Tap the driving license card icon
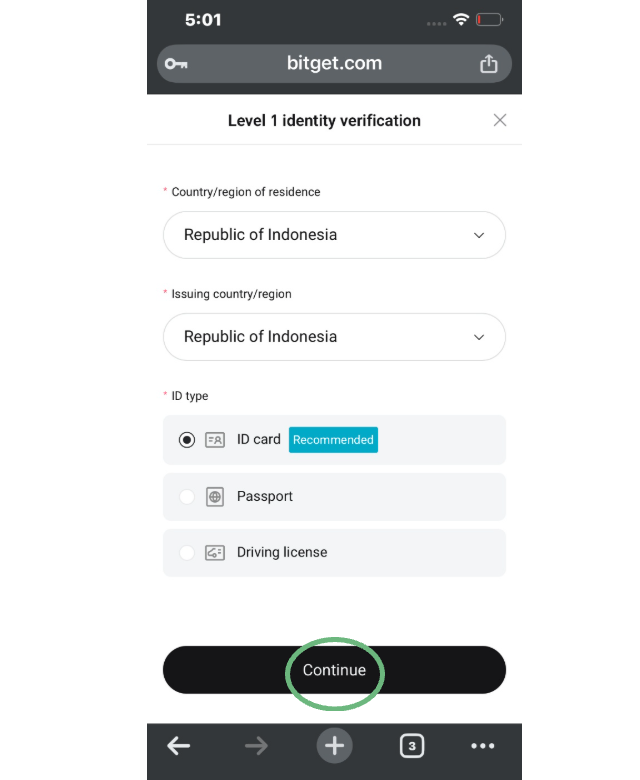Image resolution: width=640 pixels, height=780 pixels. click(x=215, y=553)
